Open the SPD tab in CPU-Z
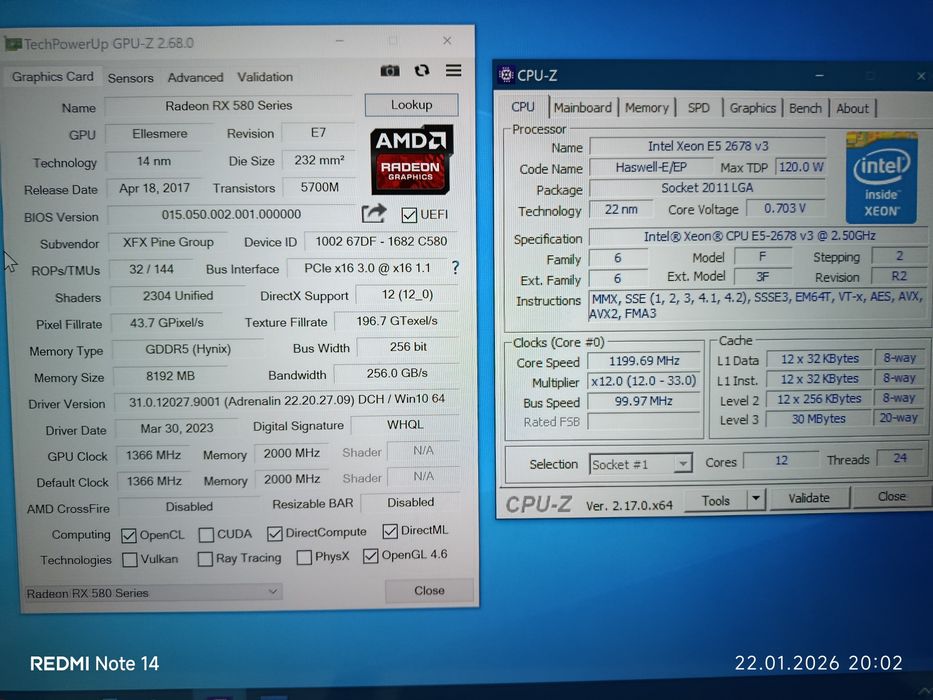The width and height of the screenshot is (933, 700). 699,108
